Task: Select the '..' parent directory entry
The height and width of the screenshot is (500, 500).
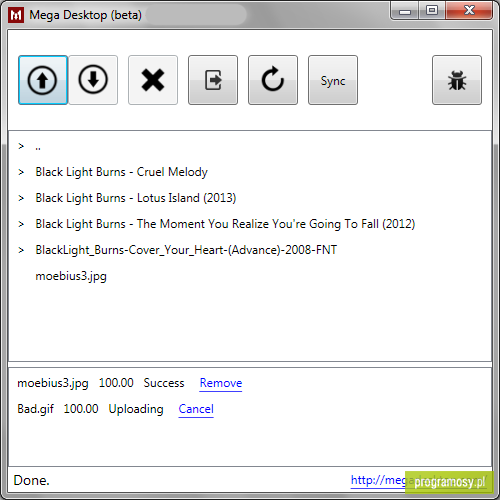Action: point(38,147)
